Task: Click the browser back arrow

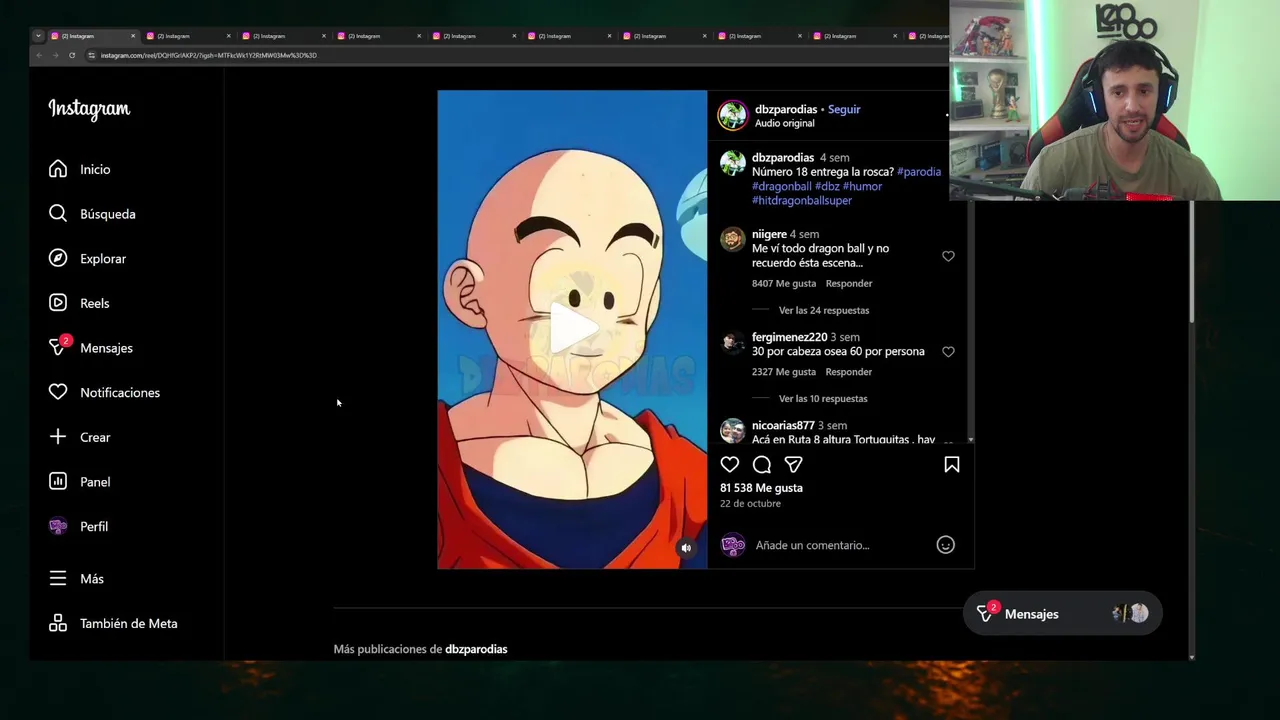Action: [39, 55]
